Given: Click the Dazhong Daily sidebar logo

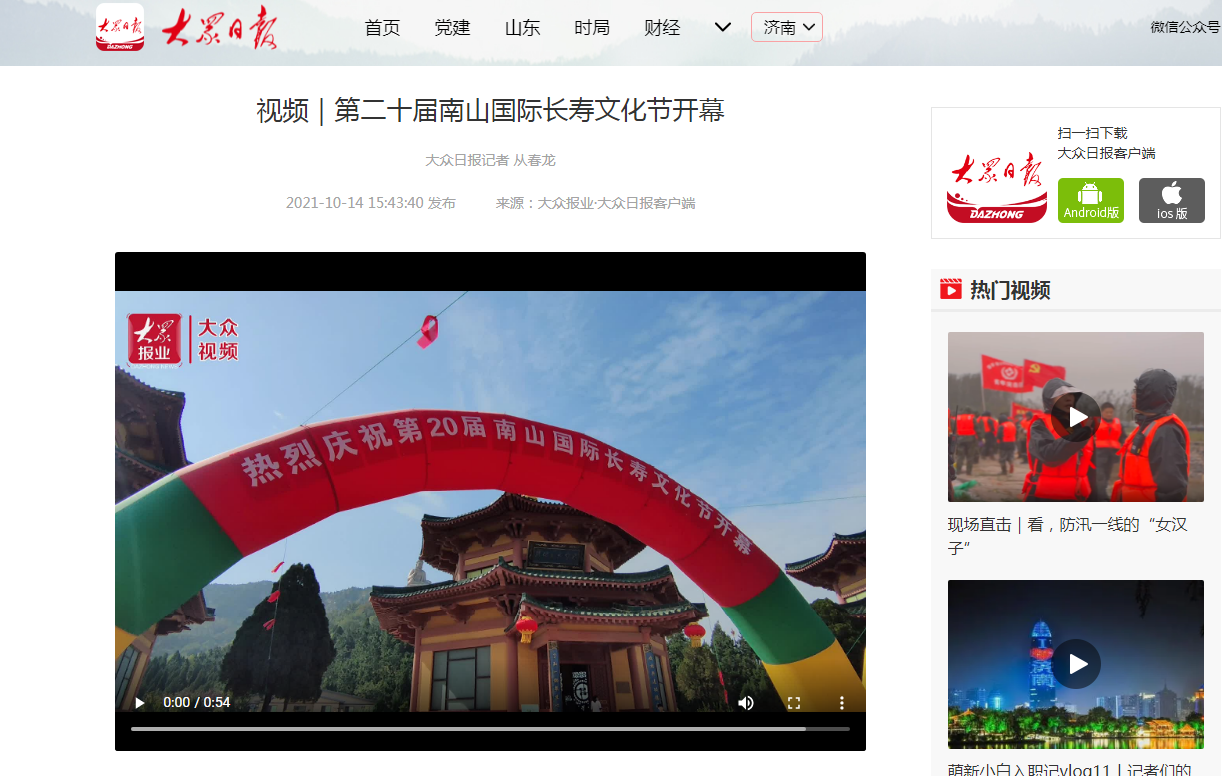Looking at the screenshot, I should 996,186.
